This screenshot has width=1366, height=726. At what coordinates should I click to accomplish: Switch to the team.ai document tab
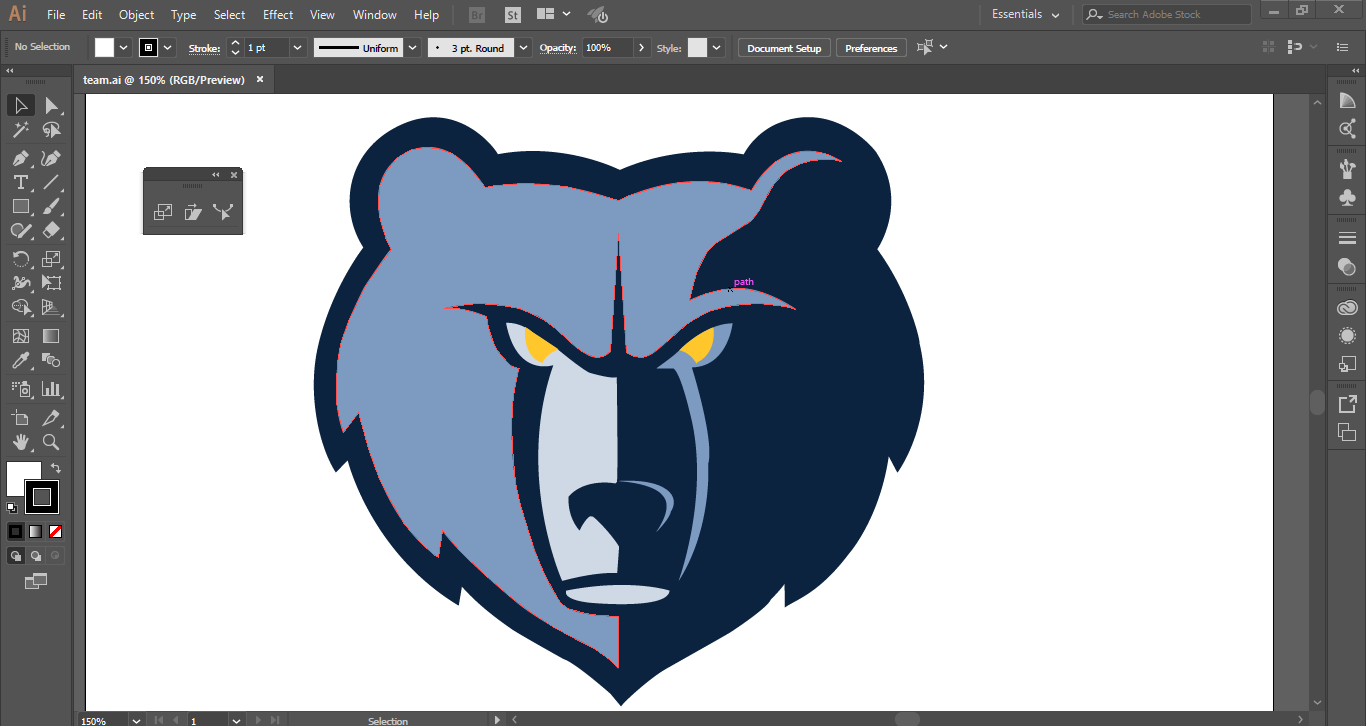coord(164,79)
